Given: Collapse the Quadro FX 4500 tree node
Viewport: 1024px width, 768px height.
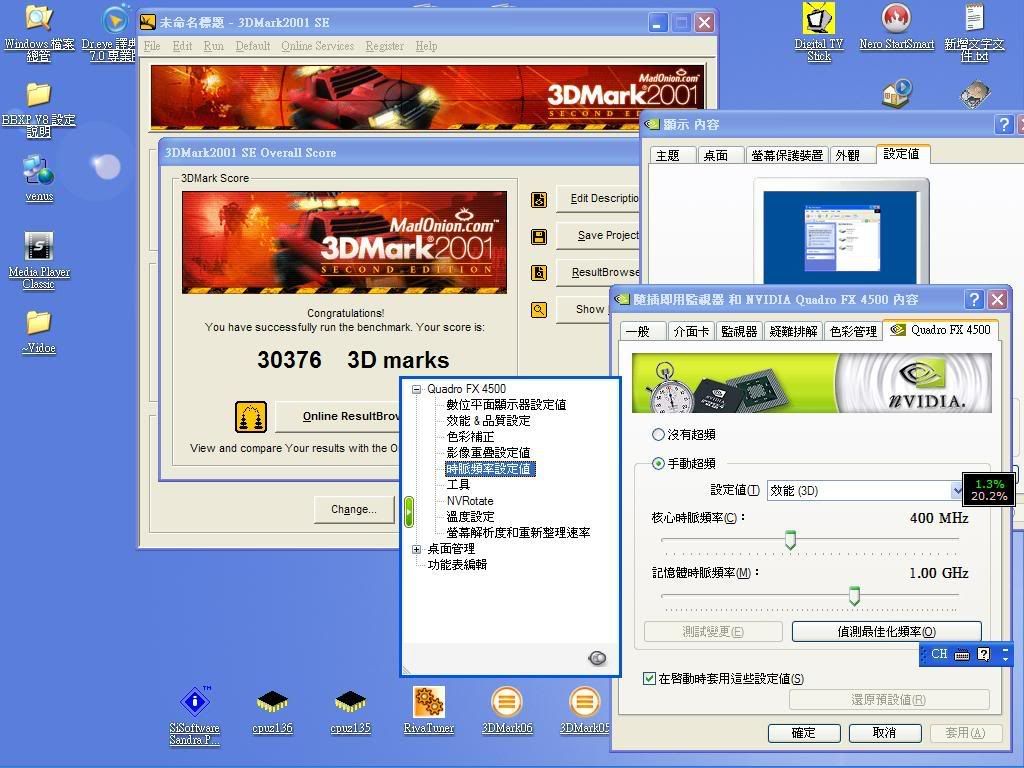Looking at the screenshot, I should click(x=416, y=389).
